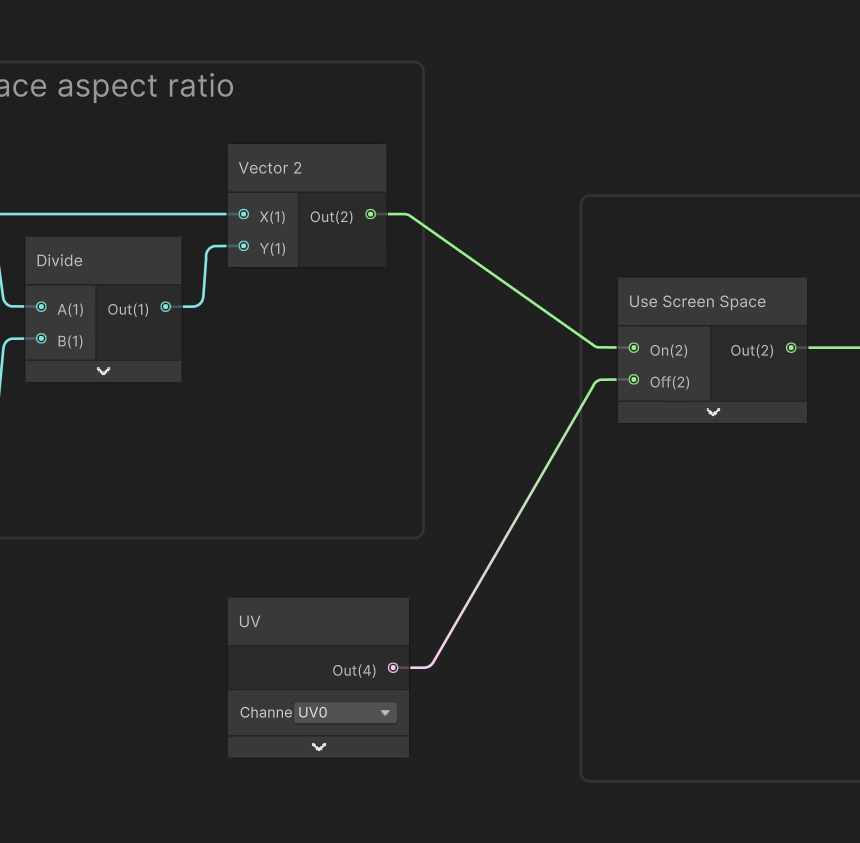Click the X(1) input port on Vector 2
Image resolution: width=860 pixels, height=843 pixels.
(x=242, y=214)
